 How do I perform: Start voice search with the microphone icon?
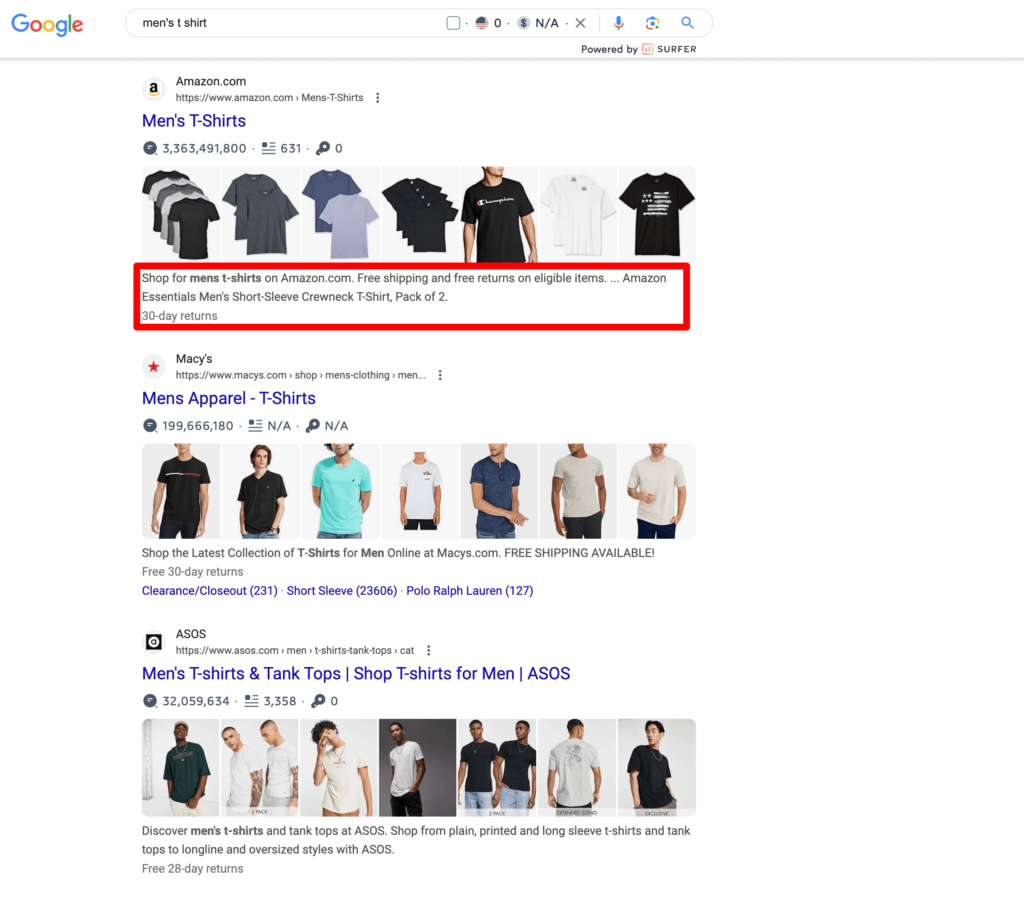coord(619,23)
